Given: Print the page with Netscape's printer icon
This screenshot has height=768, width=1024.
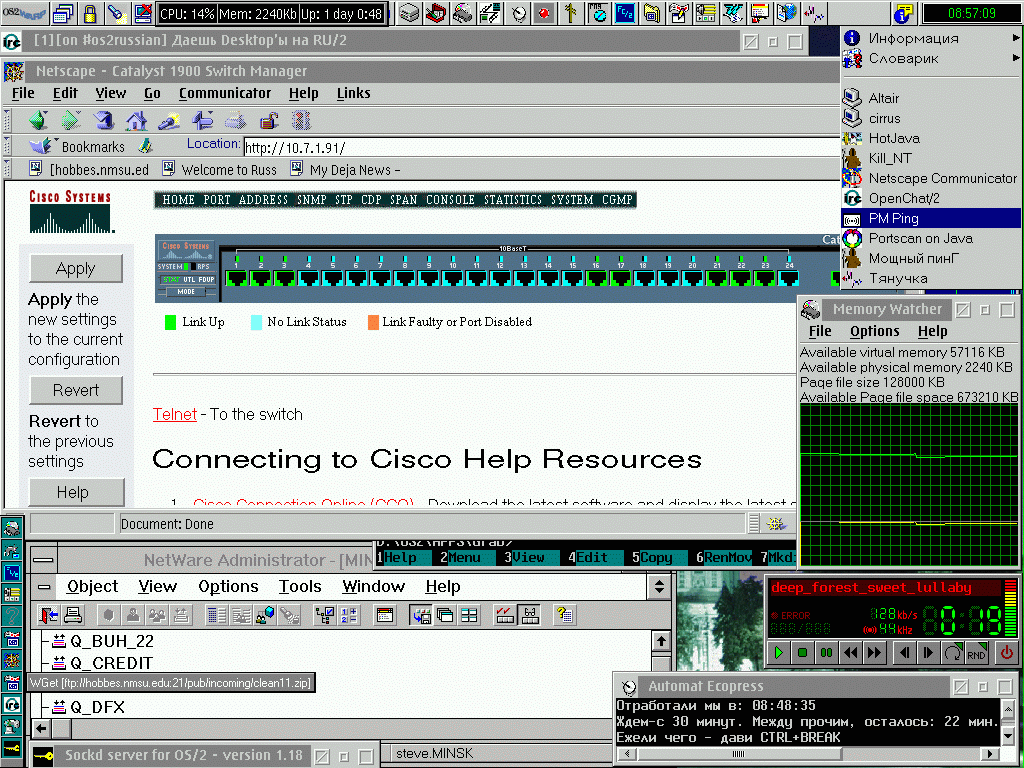Looking at the screenshot, I should coord(235,120).
